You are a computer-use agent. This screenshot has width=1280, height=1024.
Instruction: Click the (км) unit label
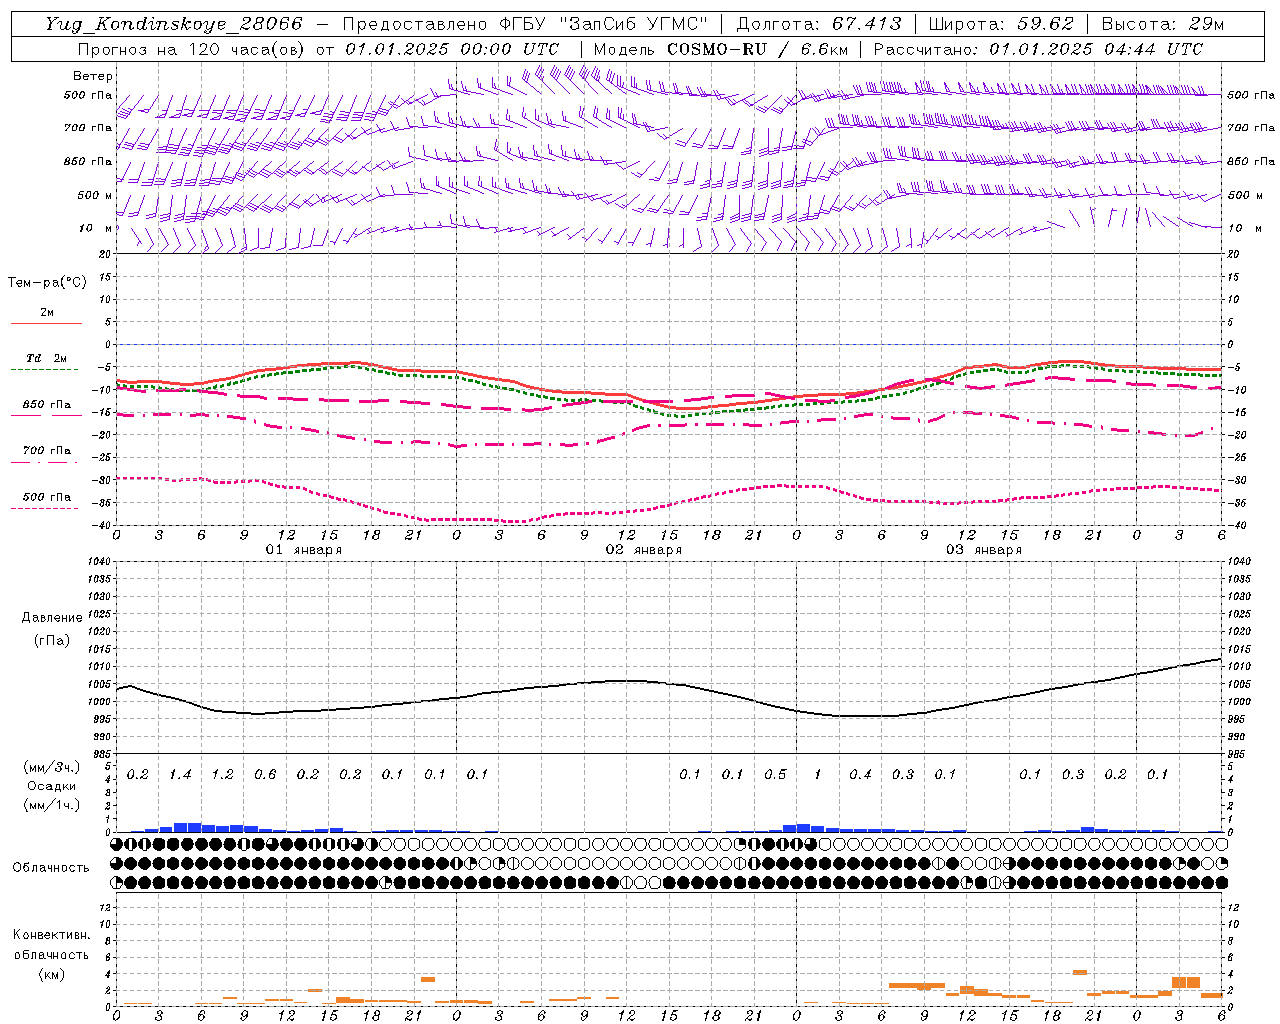[x=51, y=974]
